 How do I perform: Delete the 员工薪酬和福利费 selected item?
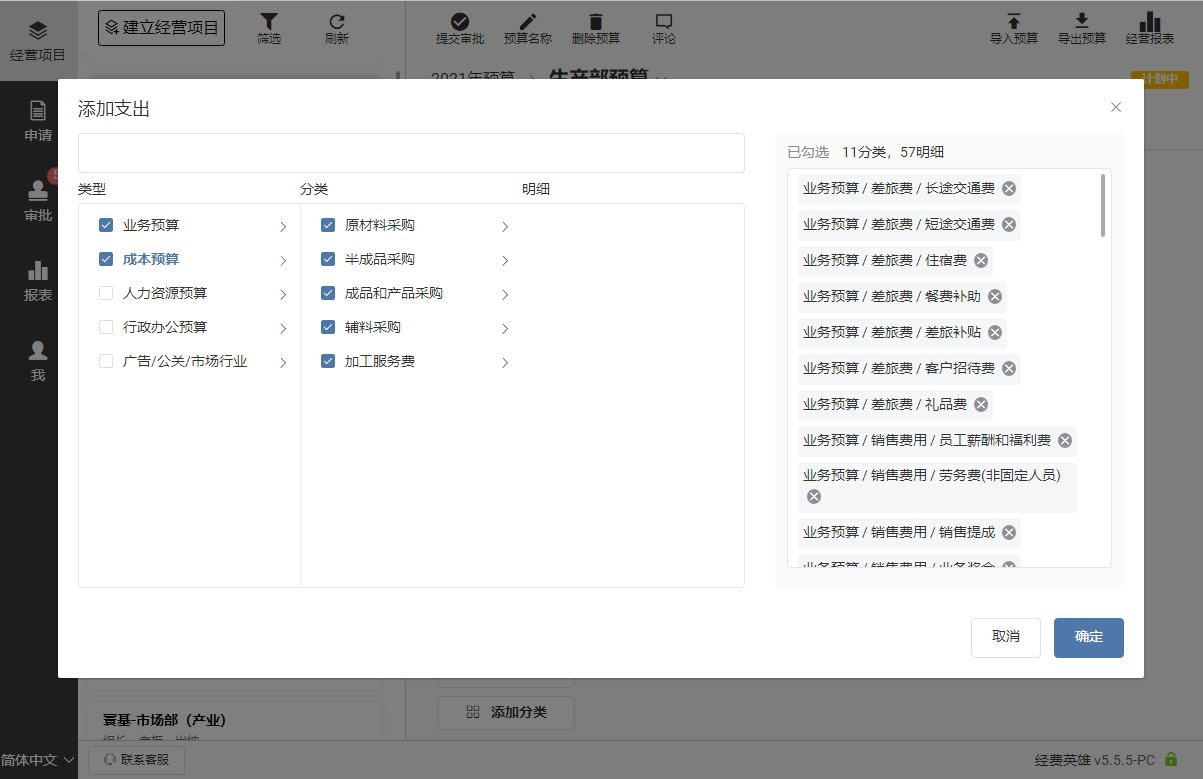[x=1065, y=440]
